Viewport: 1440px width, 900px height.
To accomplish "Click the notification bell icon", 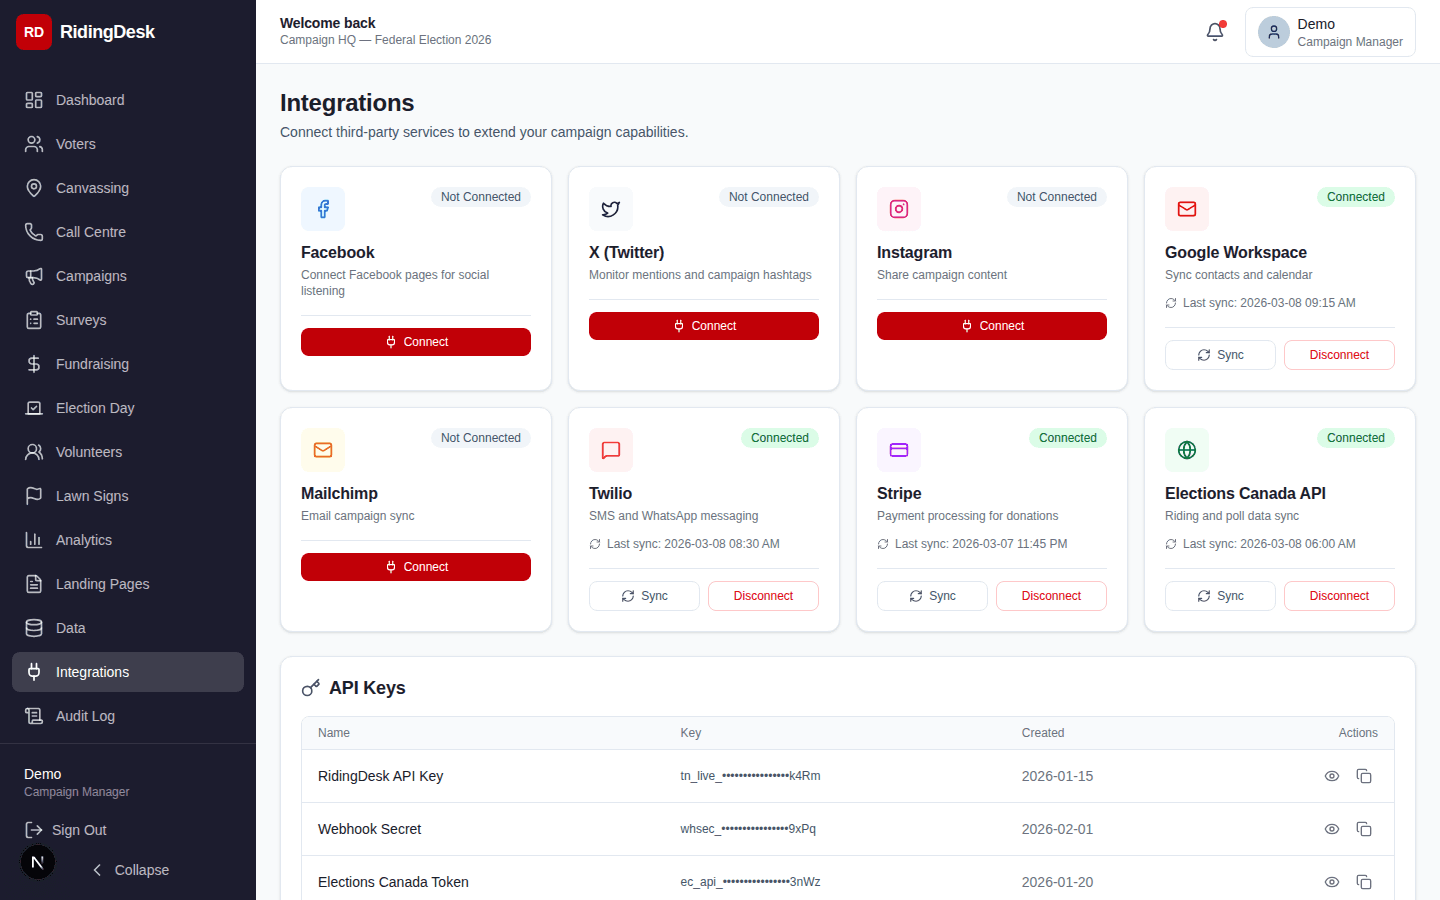I will point(1214,31).
